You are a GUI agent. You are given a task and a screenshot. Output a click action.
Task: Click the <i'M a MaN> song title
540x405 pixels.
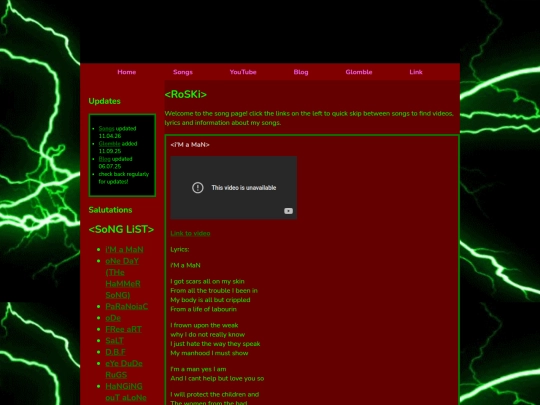click(x=190, y=145)
